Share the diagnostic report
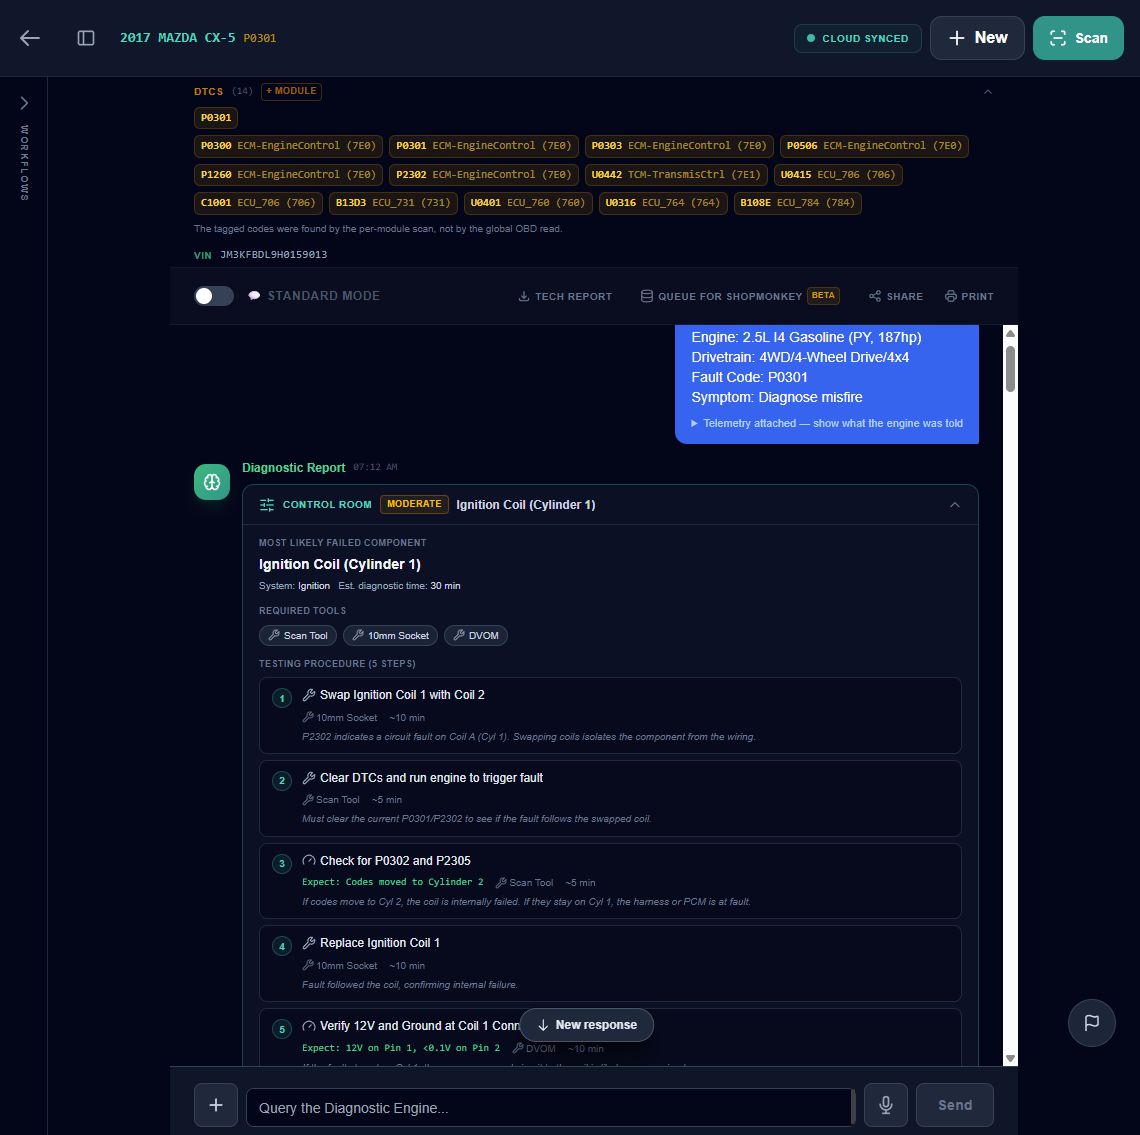This screenshot has height=1135, width=1140. (x=896, y=296)
